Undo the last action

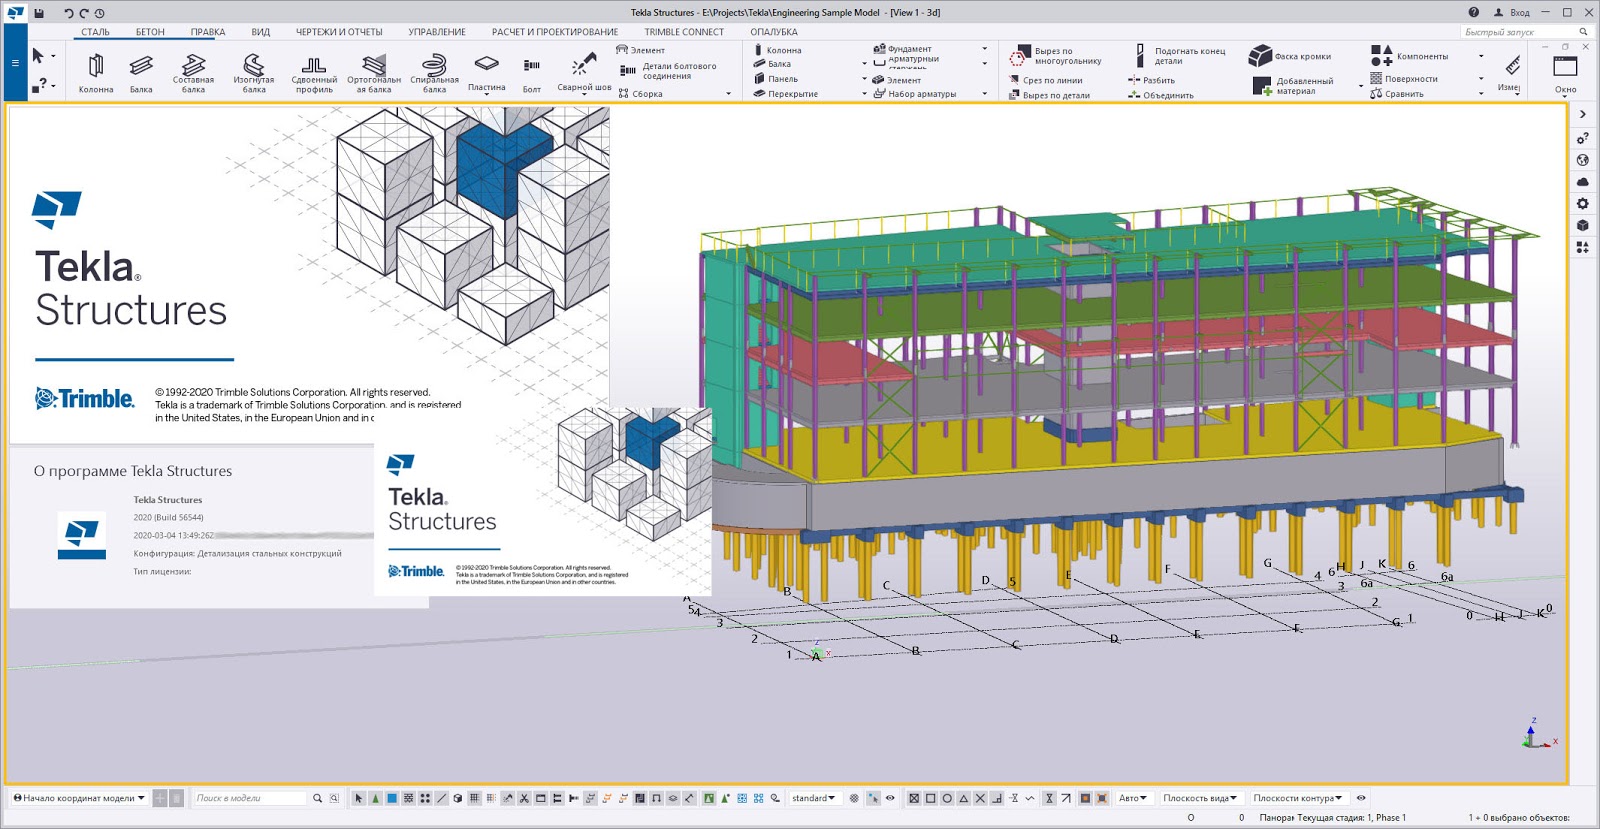(68, 13)
